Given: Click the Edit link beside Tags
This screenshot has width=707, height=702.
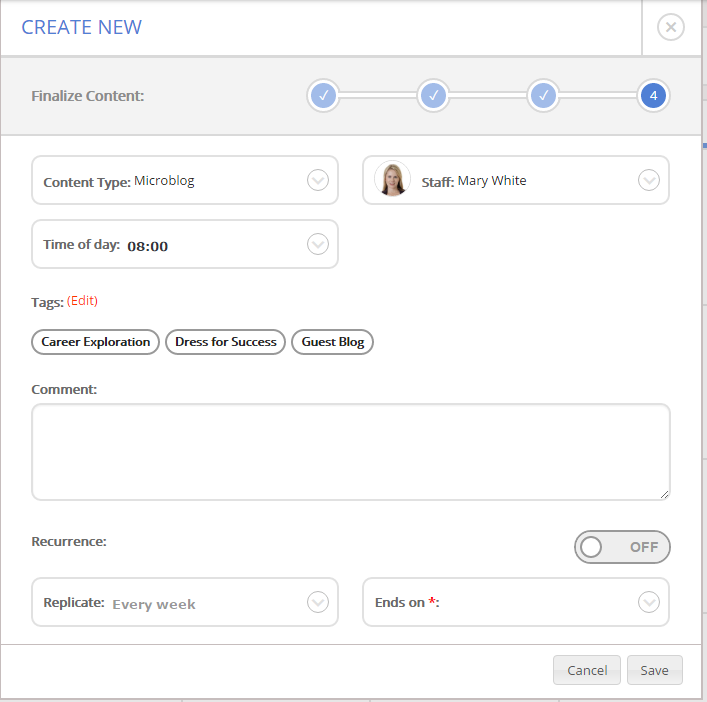Looking at the screenshot, I should 82,301.
